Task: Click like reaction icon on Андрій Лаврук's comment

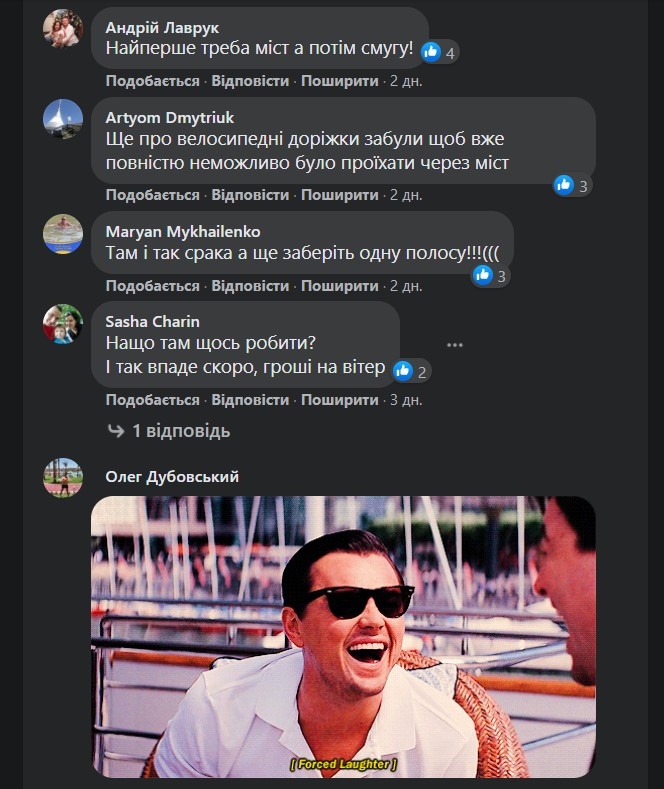Action: (432, 52)
